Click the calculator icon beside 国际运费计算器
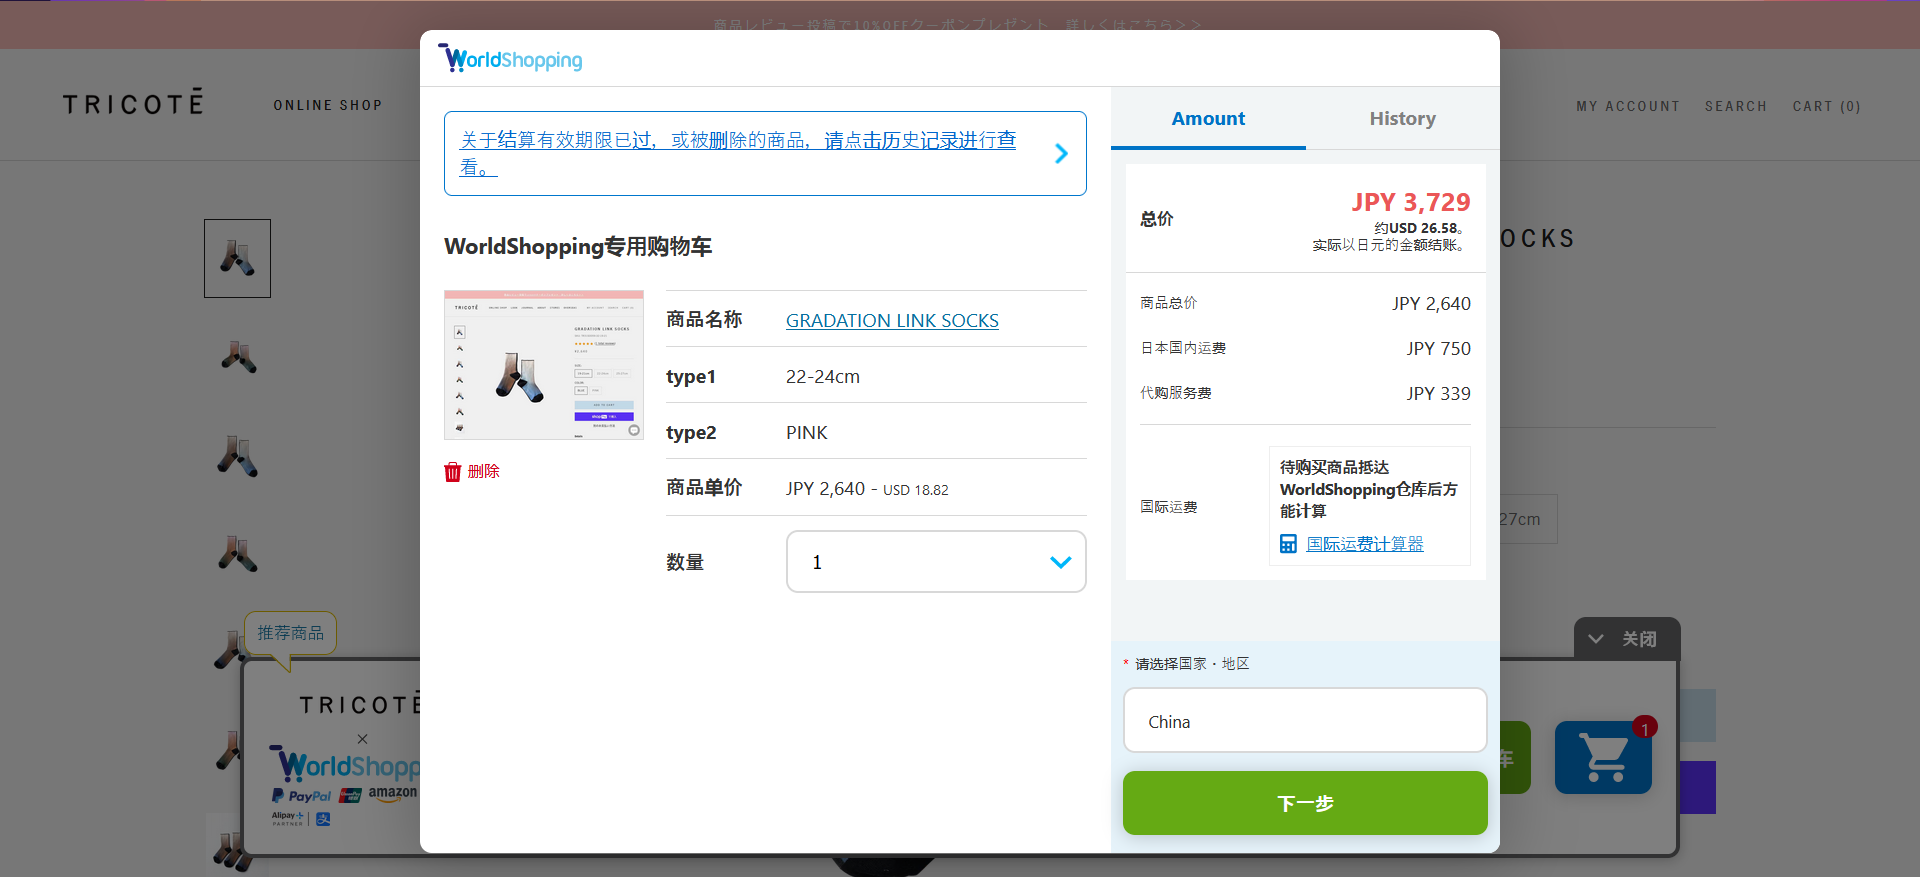 click(x=1289, y=544)
